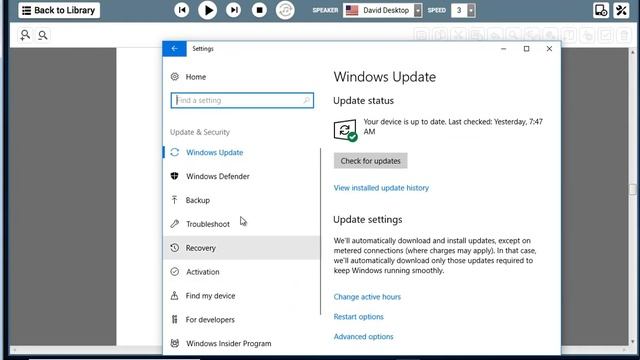Maximize the Settings window
640x360 pixels.
(527, 49)
